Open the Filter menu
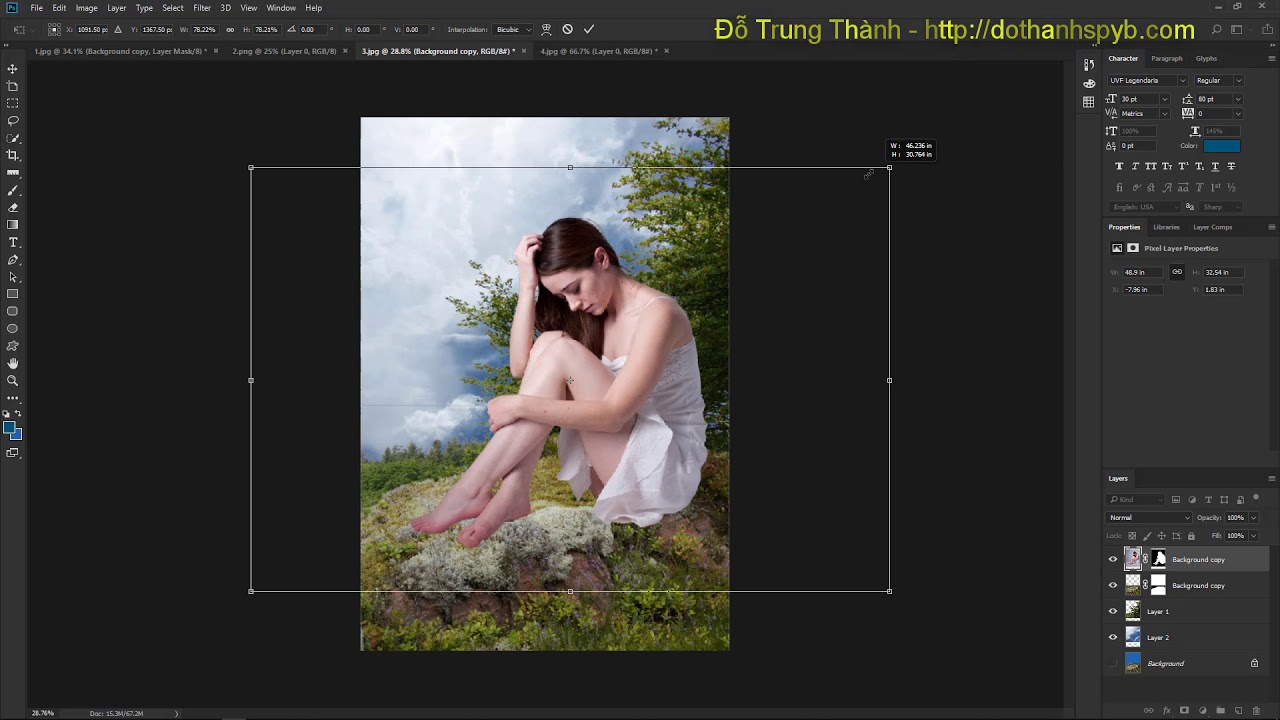Viewport: 1280px width, 720px height. pos(202,8)
